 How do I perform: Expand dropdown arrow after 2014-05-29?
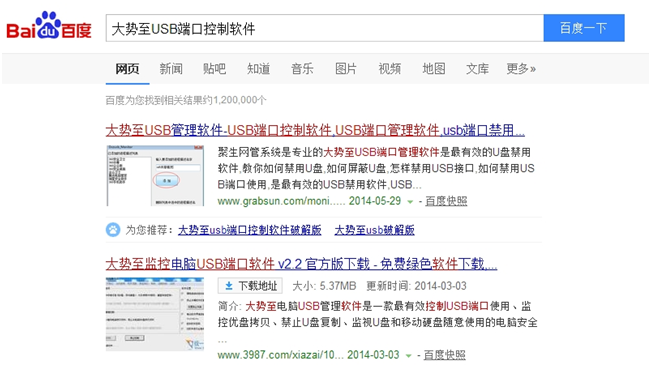pos(410,202)
